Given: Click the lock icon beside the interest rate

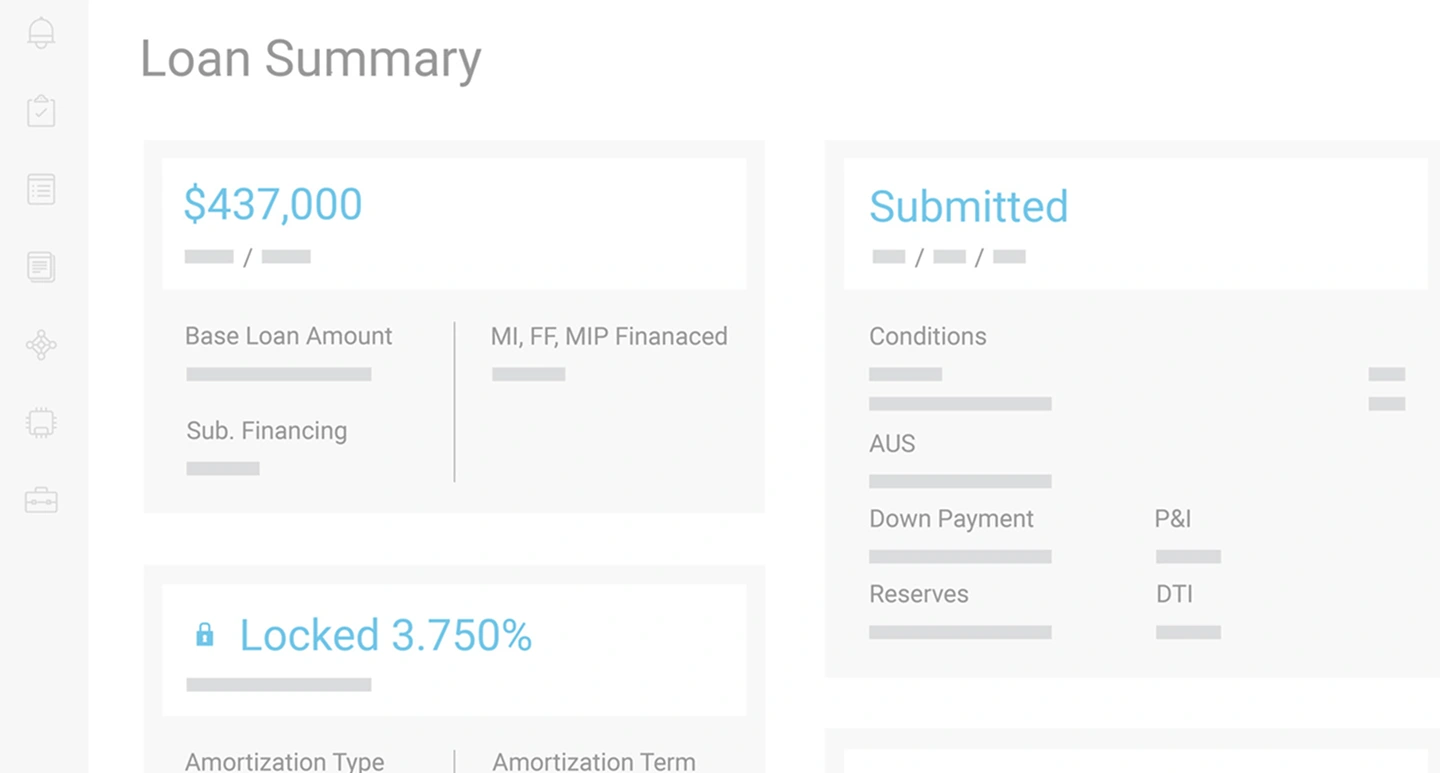Looking at the screenshot, I should (207, 634).
